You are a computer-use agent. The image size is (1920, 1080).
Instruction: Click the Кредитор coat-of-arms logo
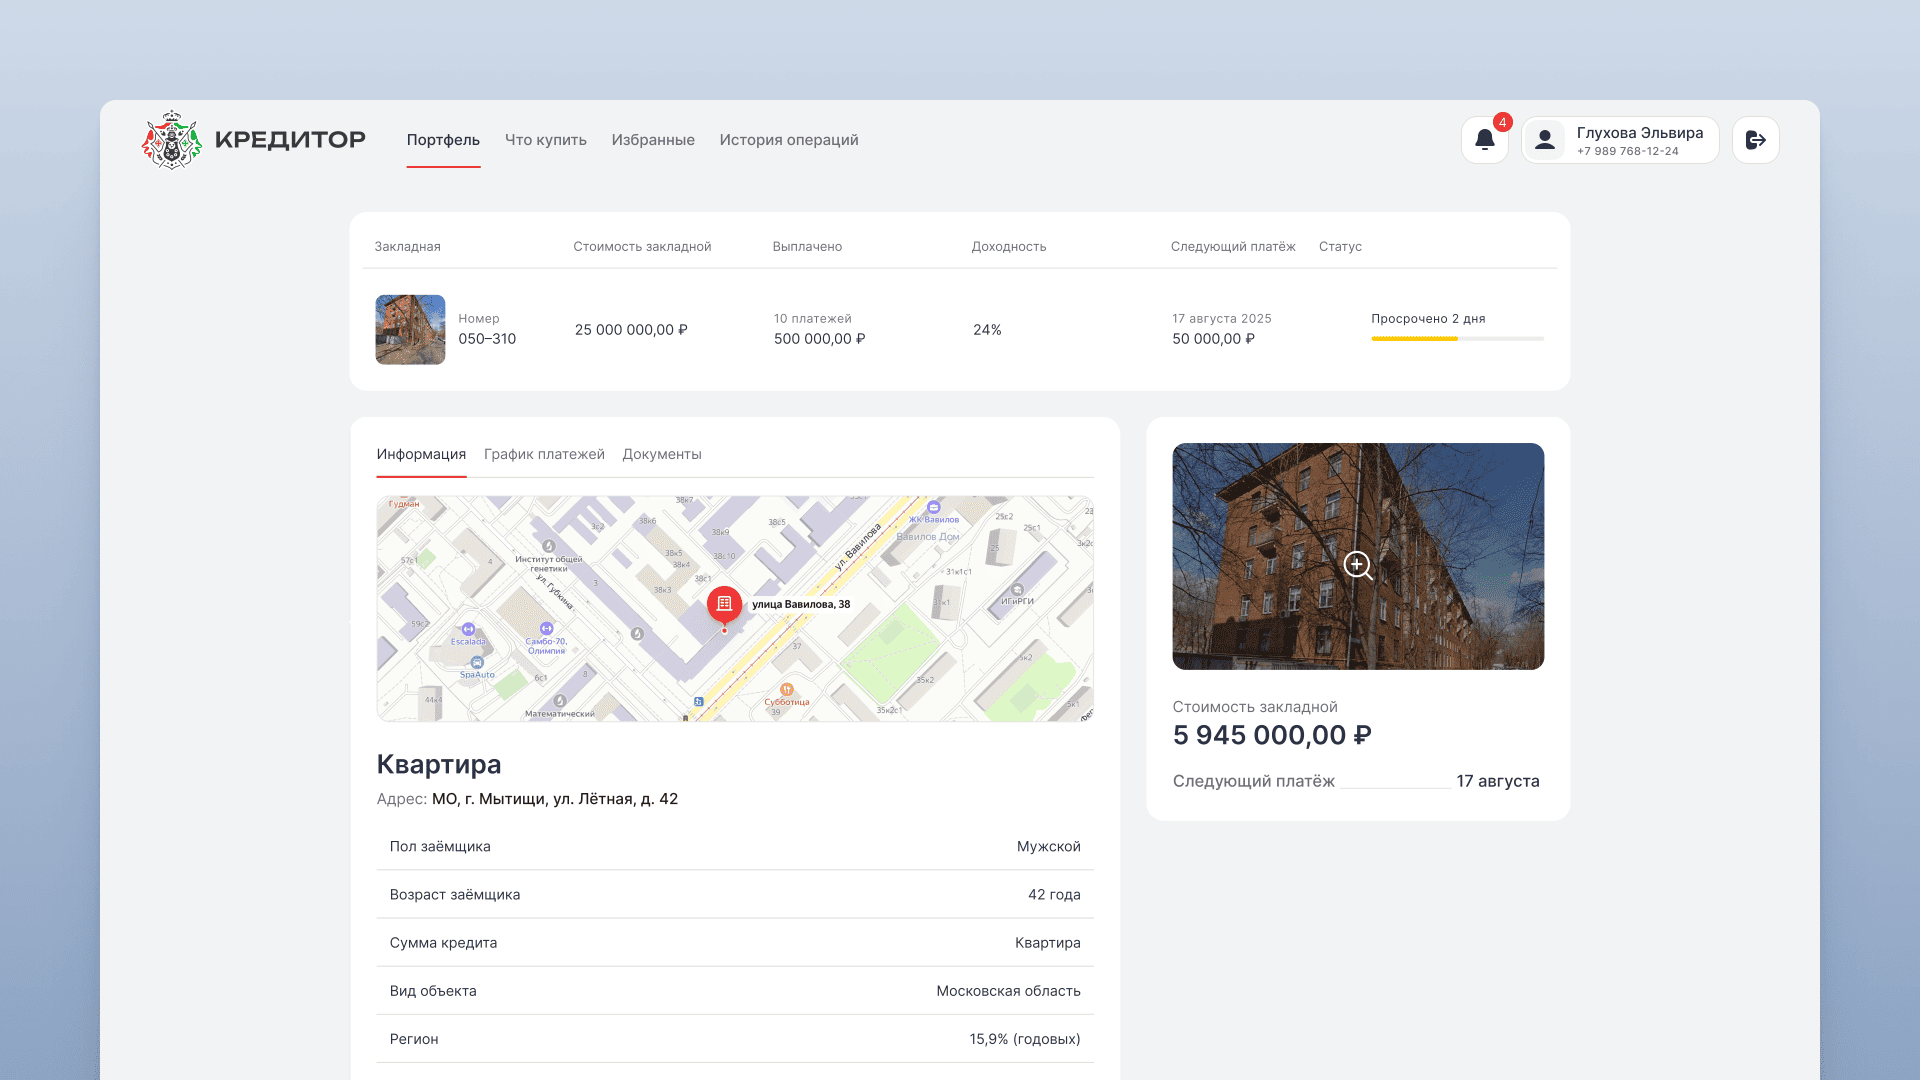pyautogui.click(x=172, y=140)
